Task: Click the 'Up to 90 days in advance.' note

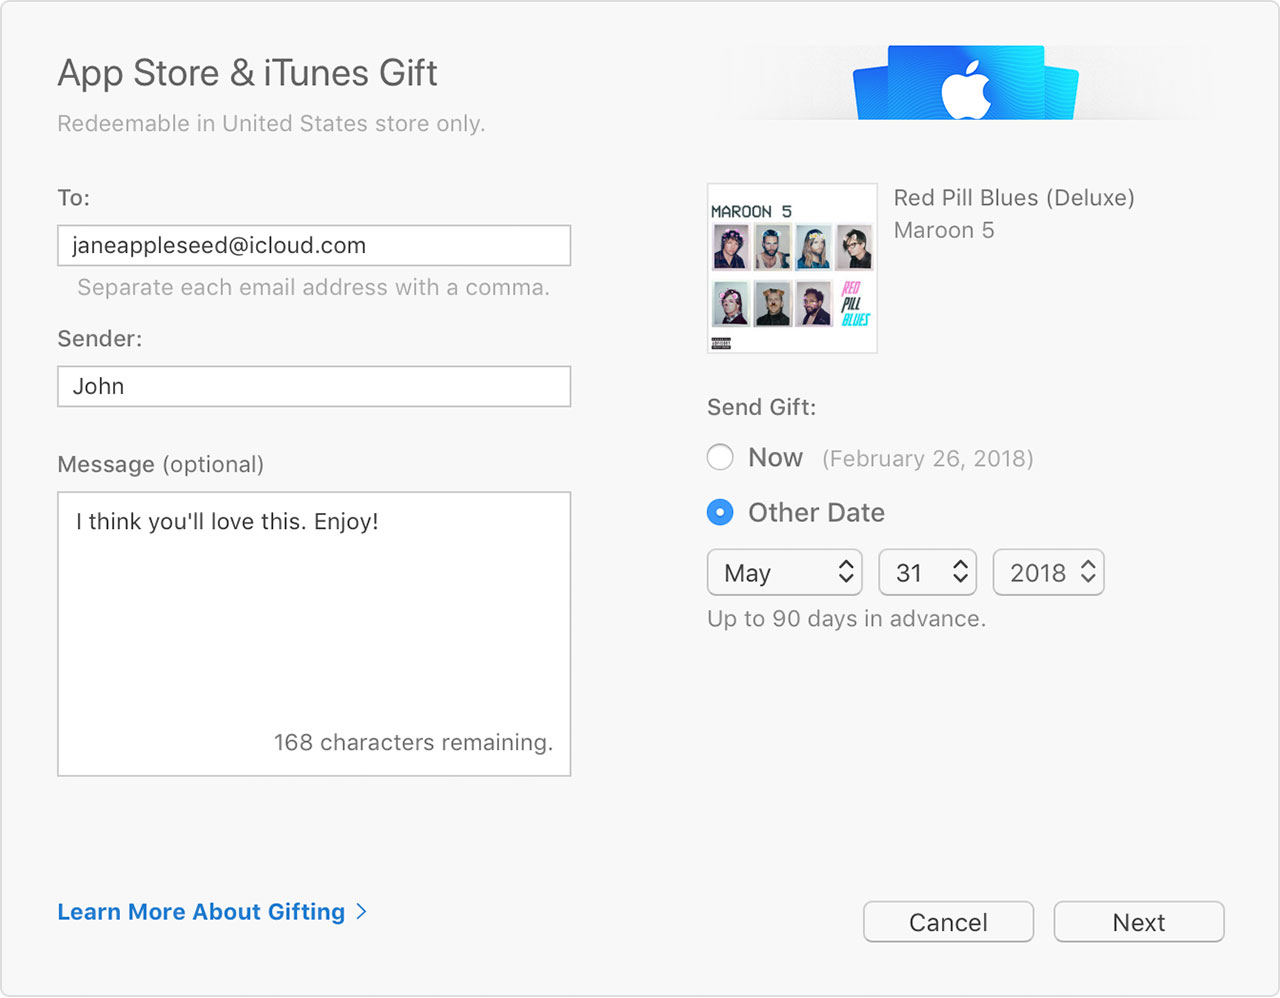Action: tap(846, 619)
